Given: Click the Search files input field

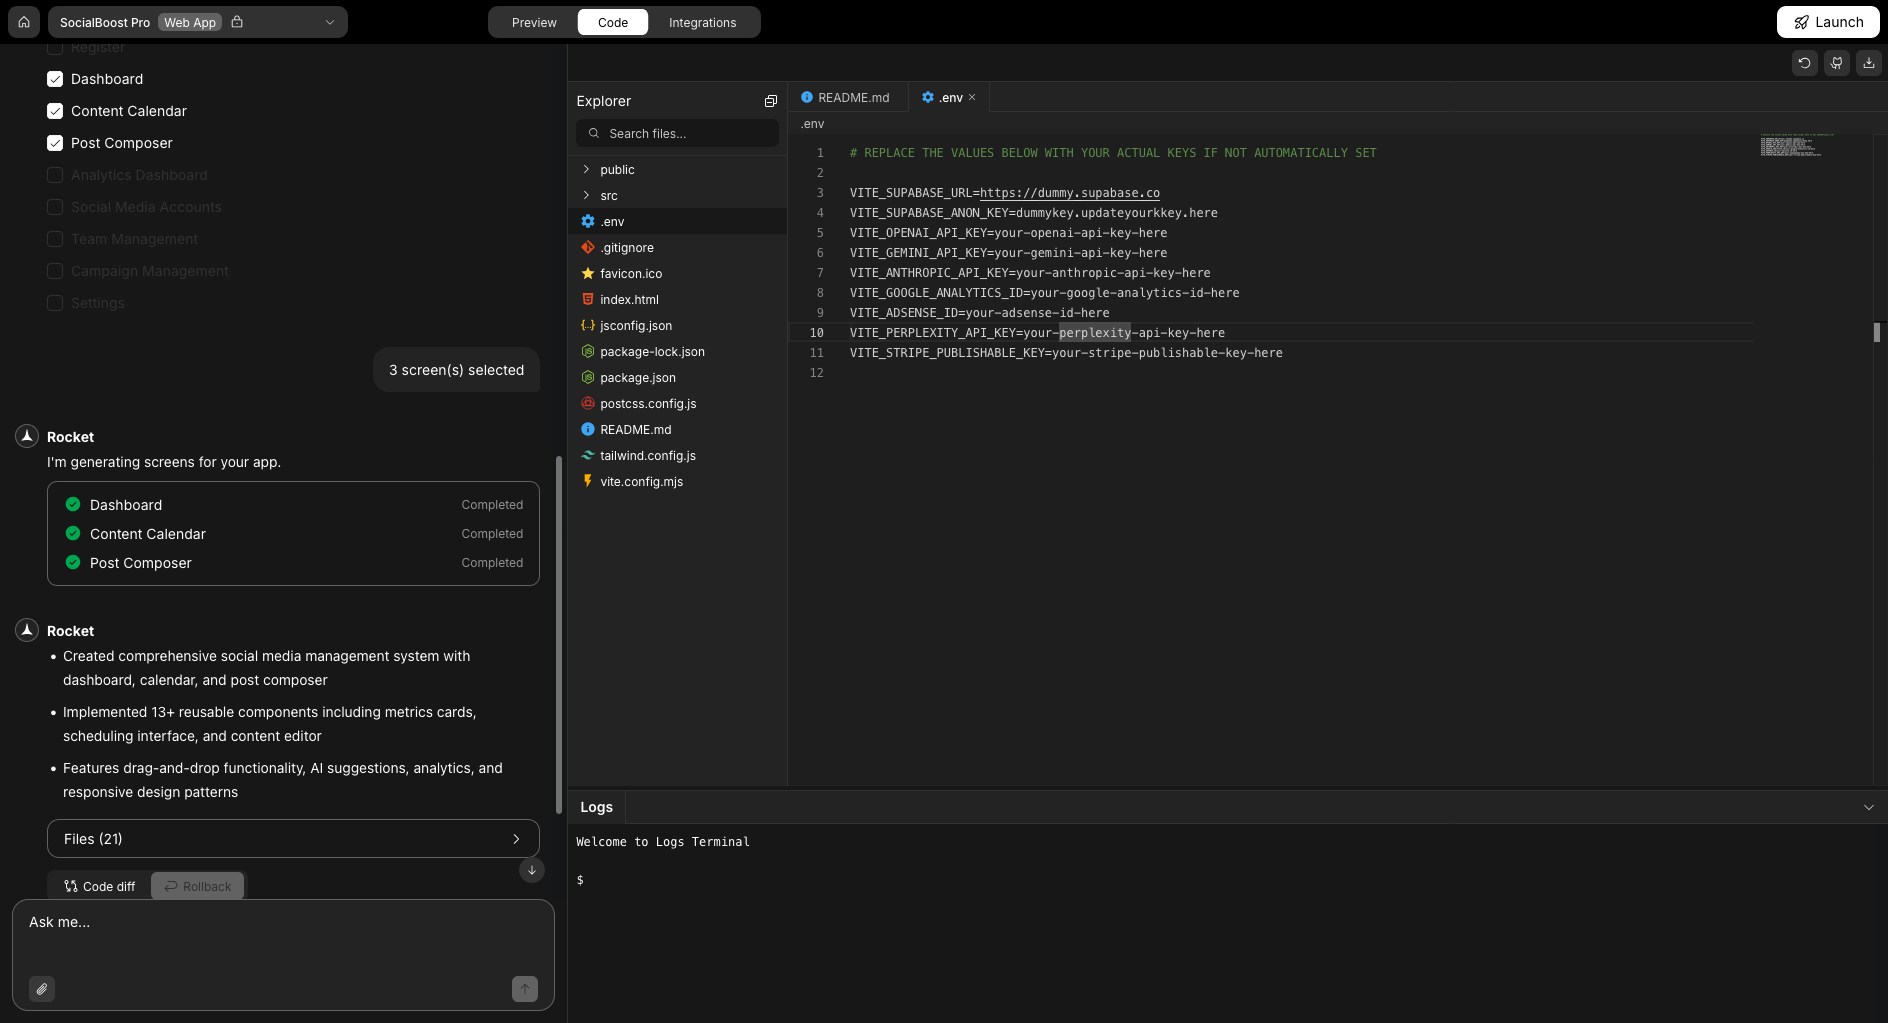Looking at the screenshot, I should tap(676, 132).
